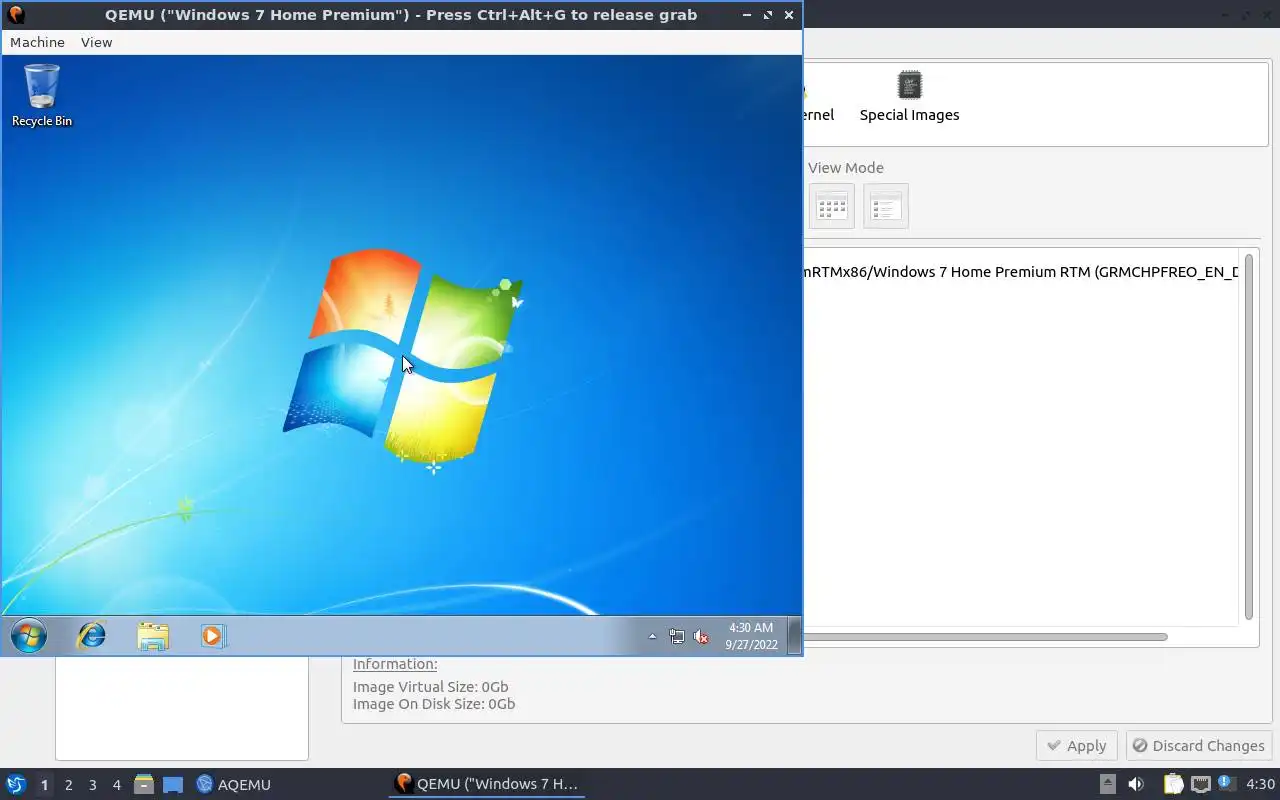
Task: Switch to workspace 3 in panel
Action: pyautogui.click(x=92, y=785)
